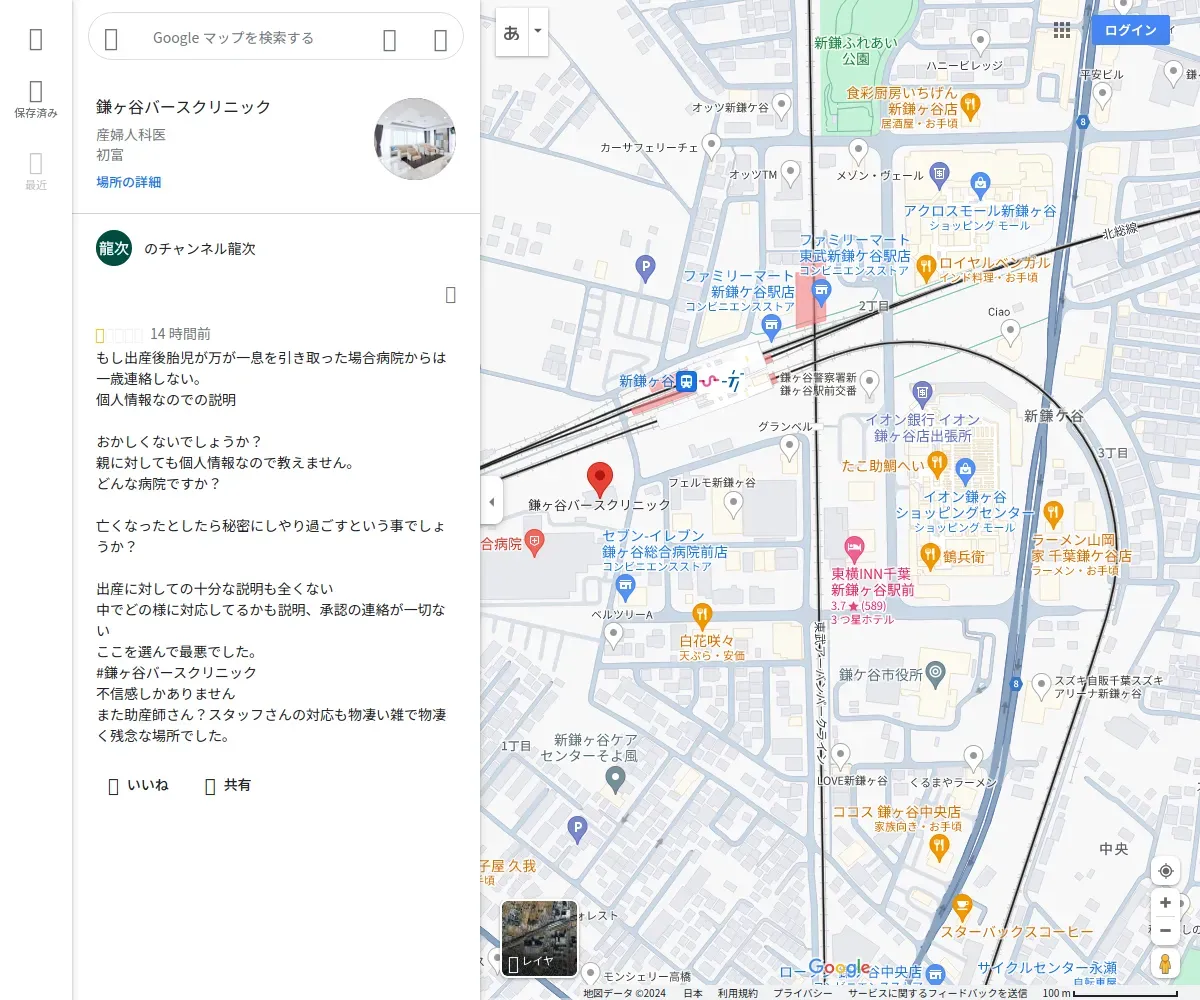Click スターバックスコーヒー cafe marker
Viewport: 1200px width, 1000px height.
pyautogui.click(x=962, y=908)
